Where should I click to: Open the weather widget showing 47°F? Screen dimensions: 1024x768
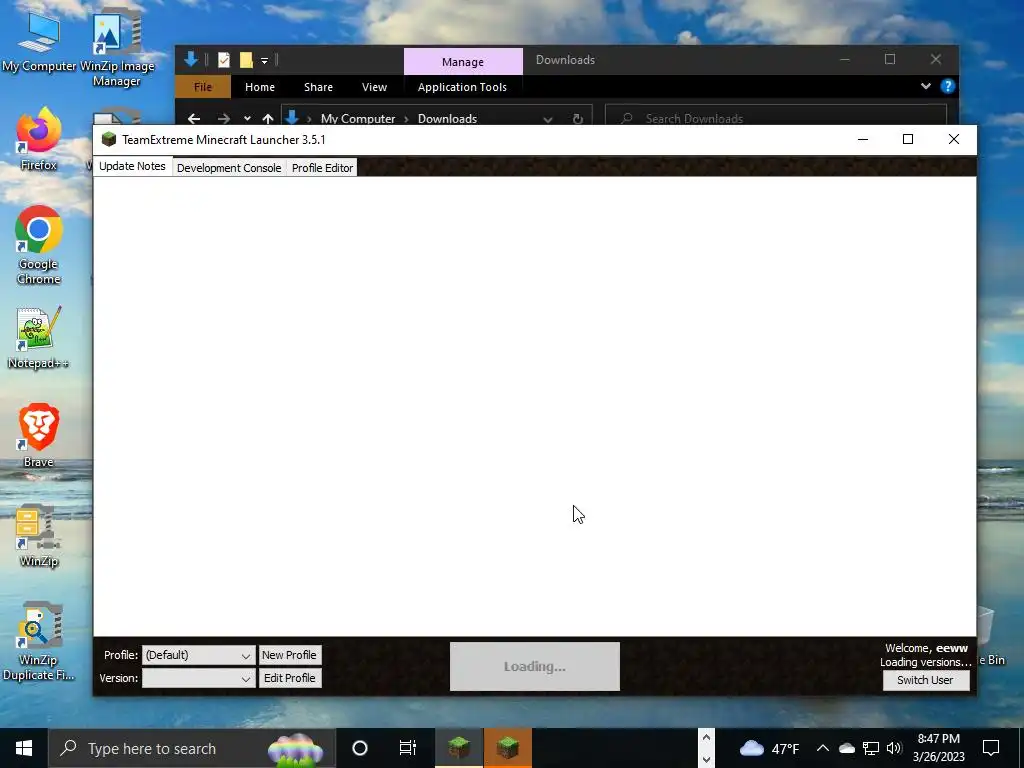point(769,748)
